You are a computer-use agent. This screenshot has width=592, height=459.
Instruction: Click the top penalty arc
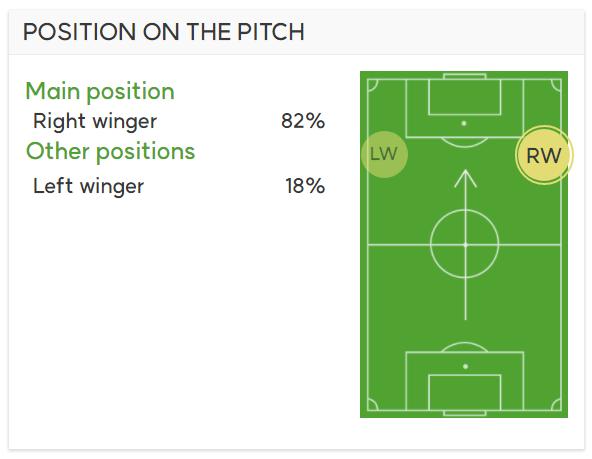click(464, 143)
